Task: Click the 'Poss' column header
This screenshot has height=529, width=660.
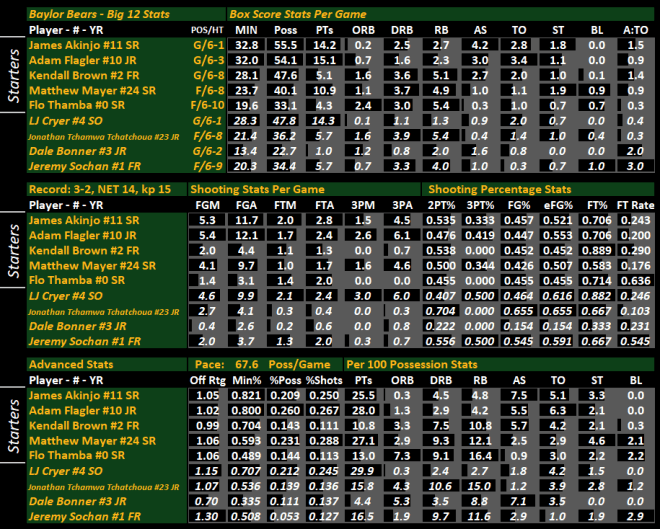Action: tap(285, 30)
